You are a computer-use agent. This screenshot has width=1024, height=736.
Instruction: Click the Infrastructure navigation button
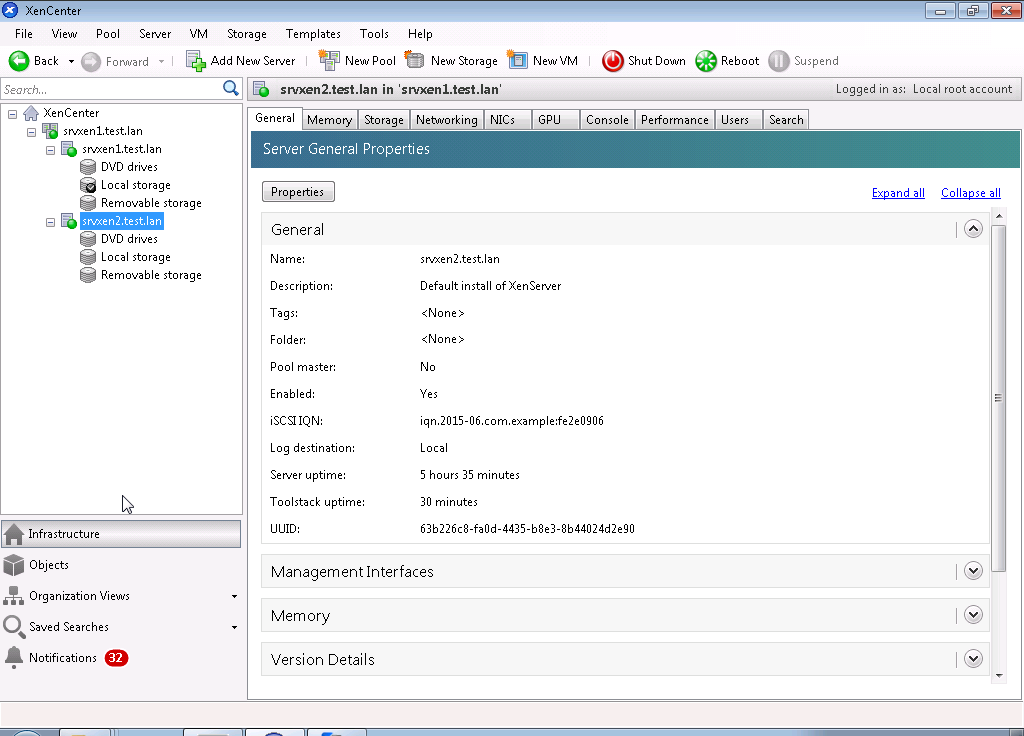(121, 534)
